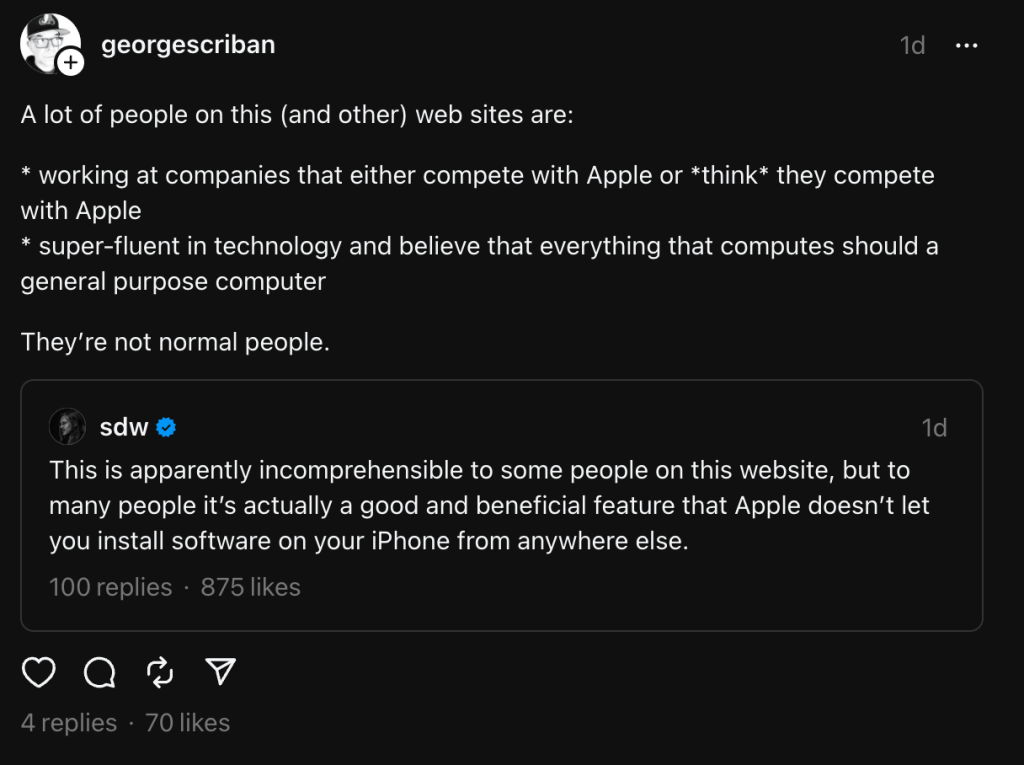Click the quoted post's 1d timestamp
The width and height of the screenshot is (1024, 765).
click(934, 428)
